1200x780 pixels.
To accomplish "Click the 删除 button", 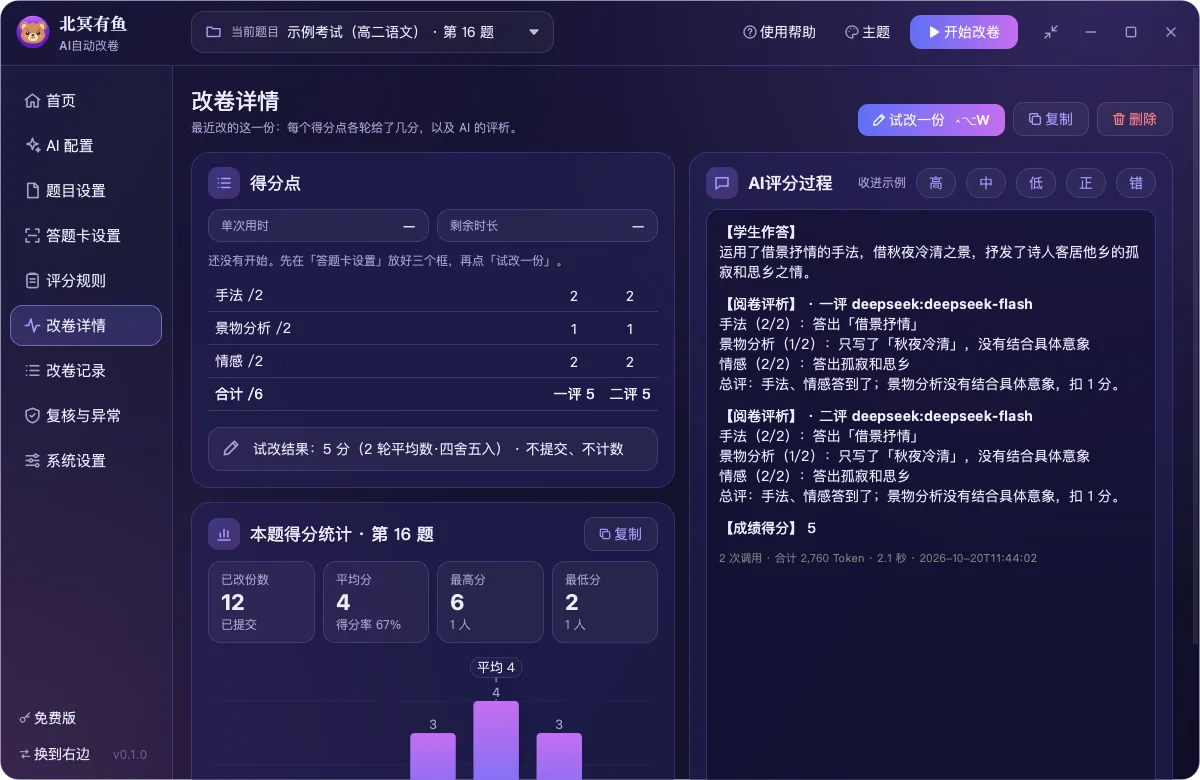I will (1135, 119).
